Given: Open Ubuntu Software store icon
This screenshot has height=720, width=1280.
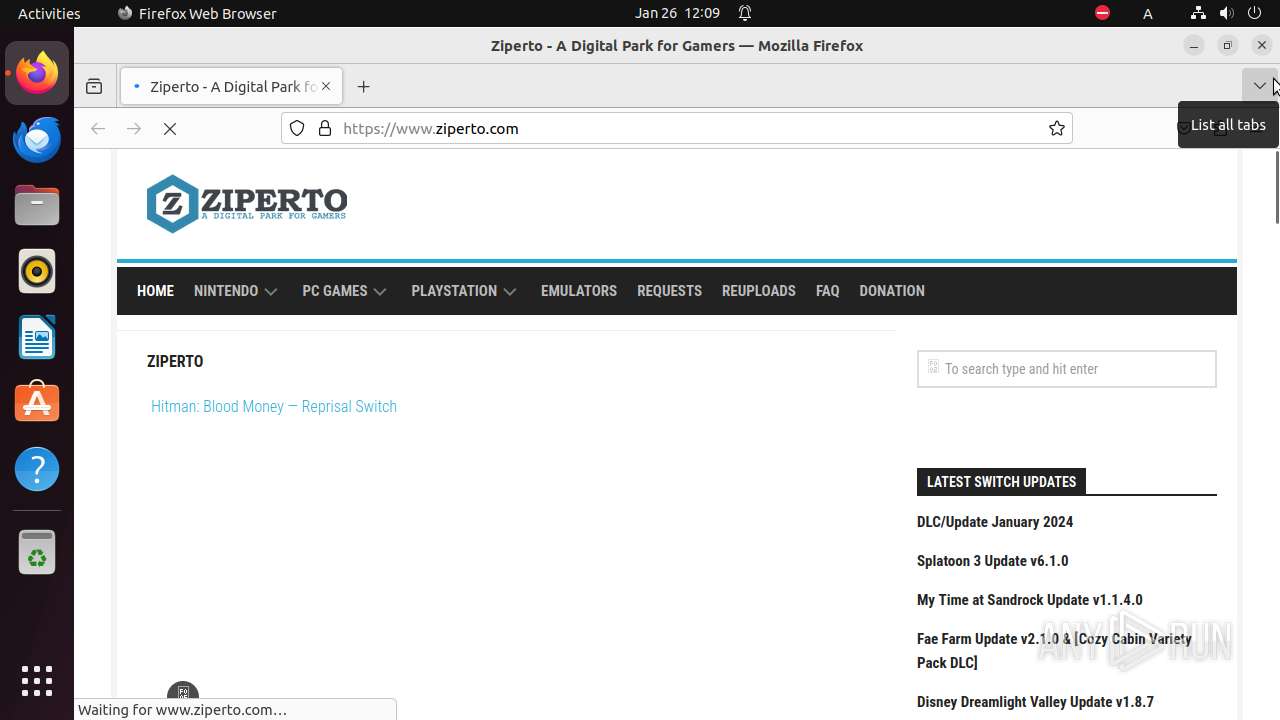Looking at the screenshot, I should (x=37, y=403).
